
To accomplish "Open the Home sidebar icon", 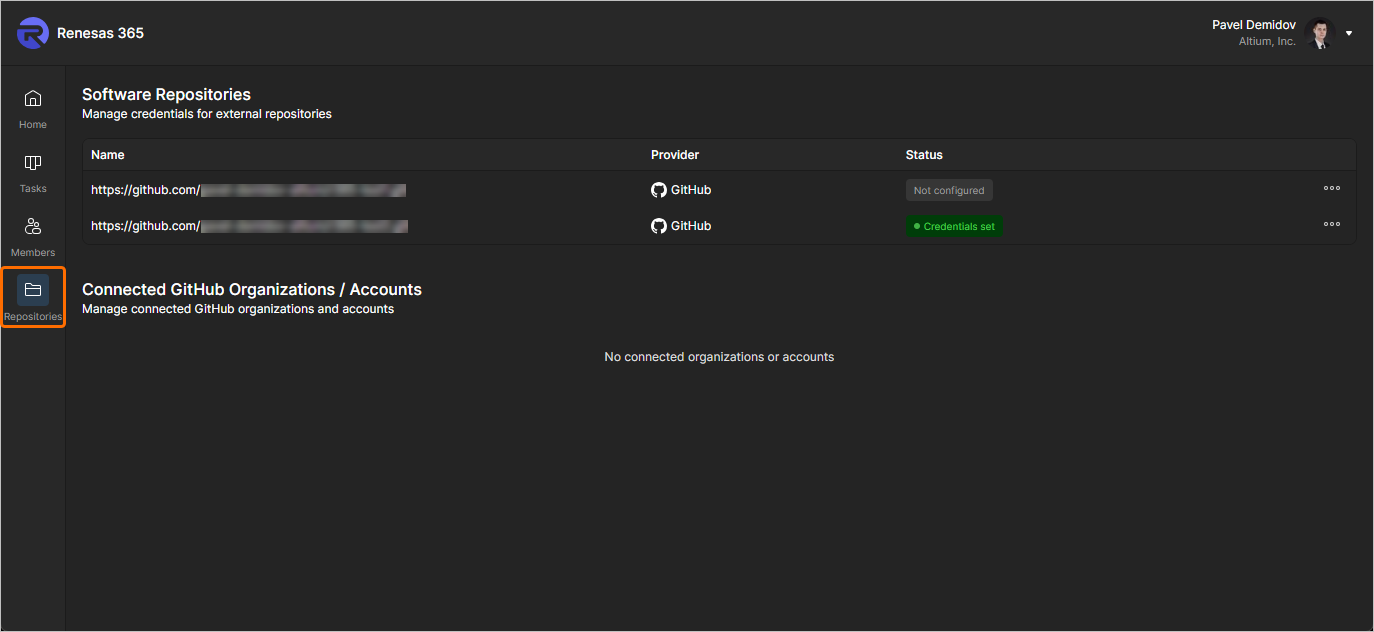I will pyautogui.click(x=33, y=99).
